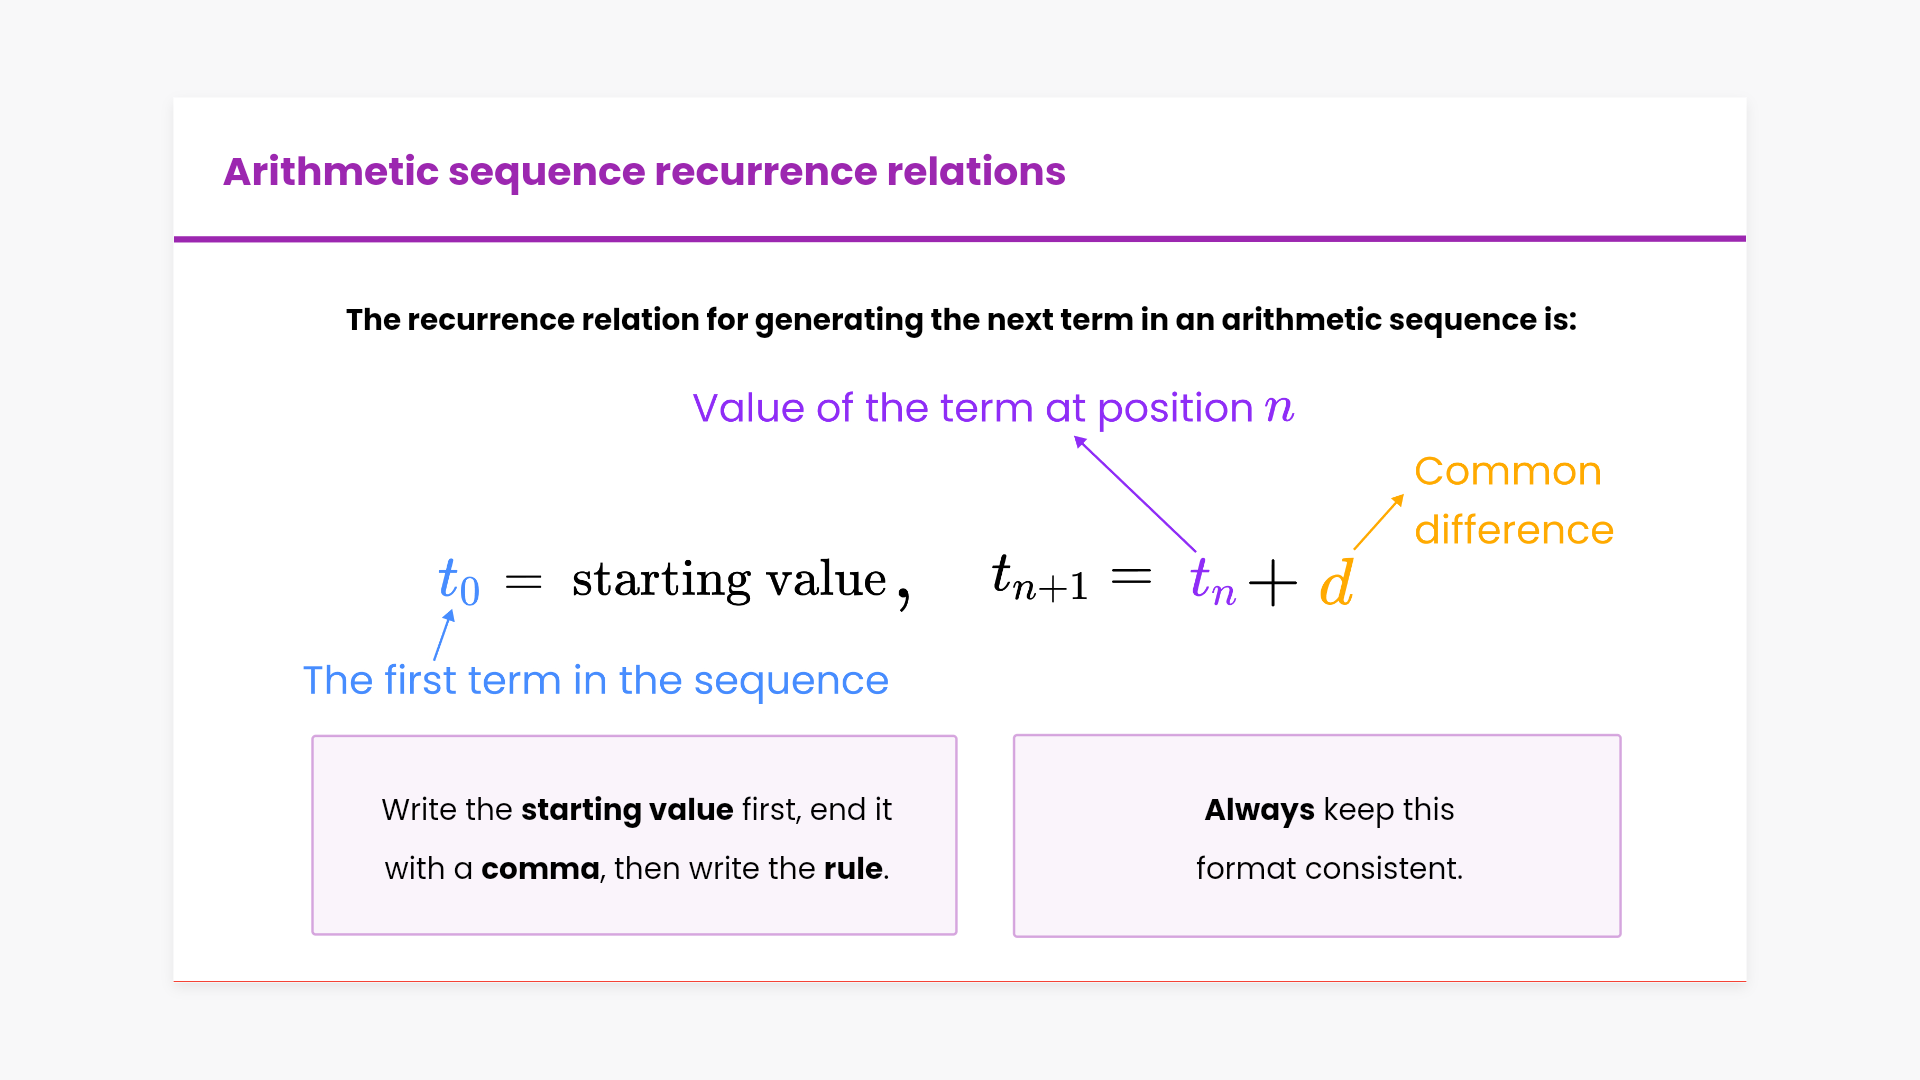Click the bold sentence introducing the recurrence relation
This screenshot has height=1080, width=1920.
pos(960,320)
